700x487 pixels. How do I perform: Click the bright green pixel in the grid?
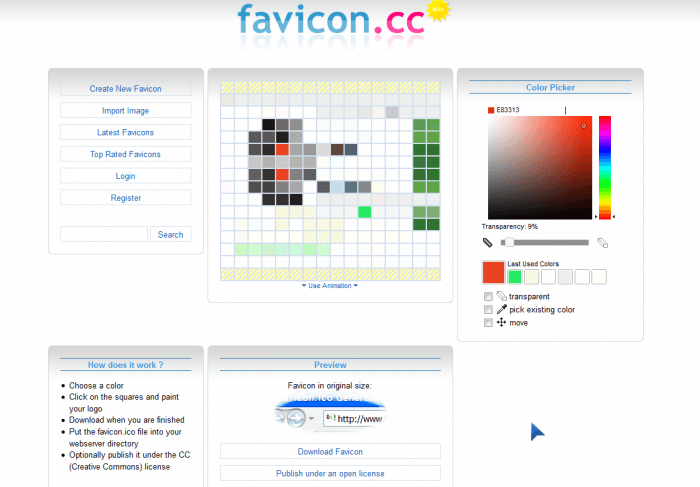click(x=365, y=212)
